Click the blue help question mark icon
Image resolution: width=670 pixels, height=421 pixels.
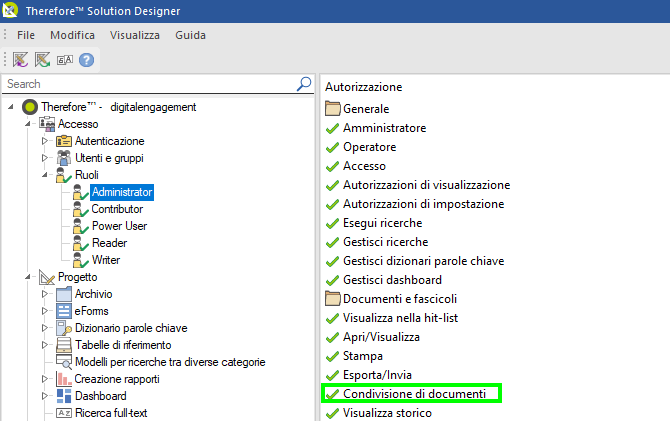87,60
